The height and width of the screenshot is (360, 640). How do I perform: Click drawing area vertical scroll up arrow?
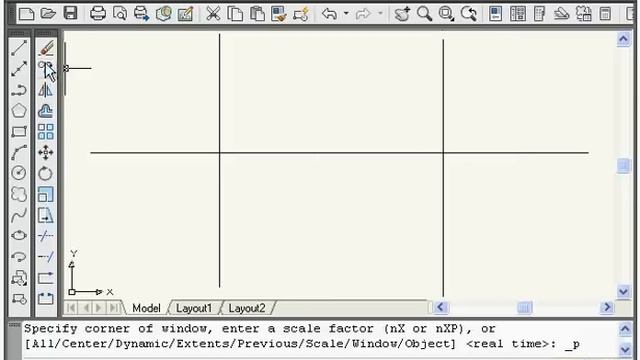pyautogui.click(x=623, y=39)
